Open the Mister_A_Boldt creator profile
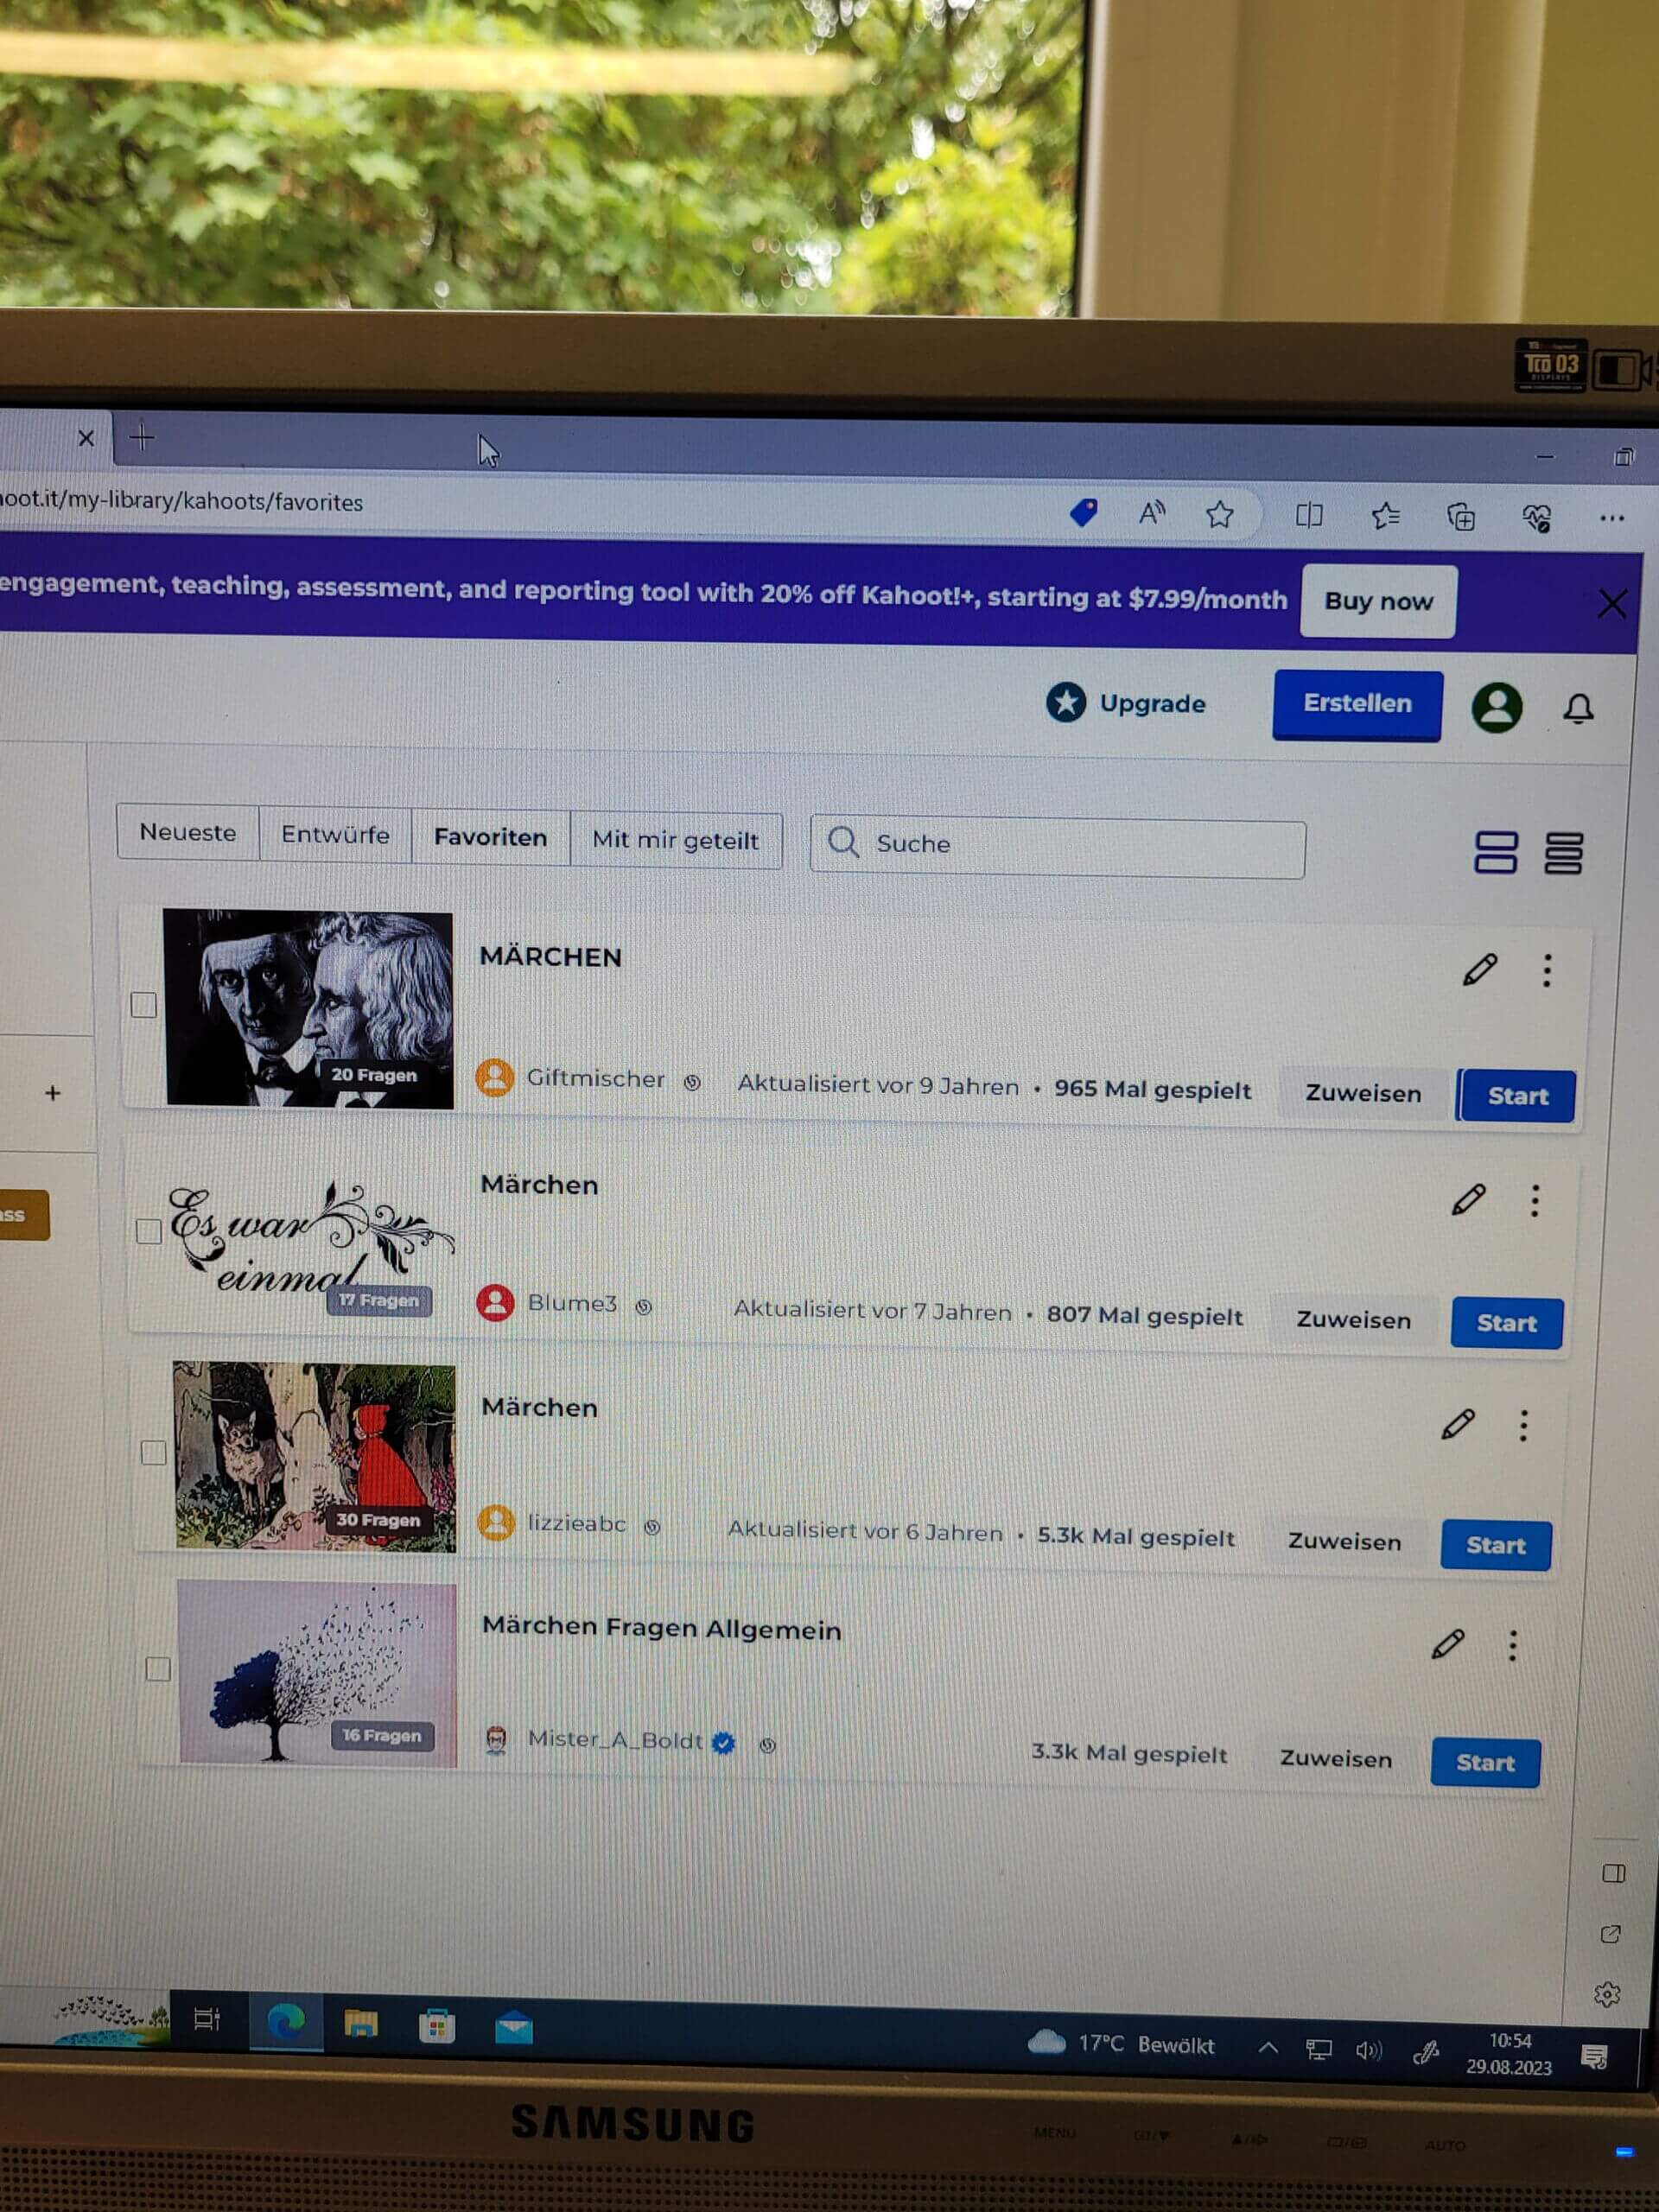The height and width of the screenshot is (2212, 1659). point(609,1740)
